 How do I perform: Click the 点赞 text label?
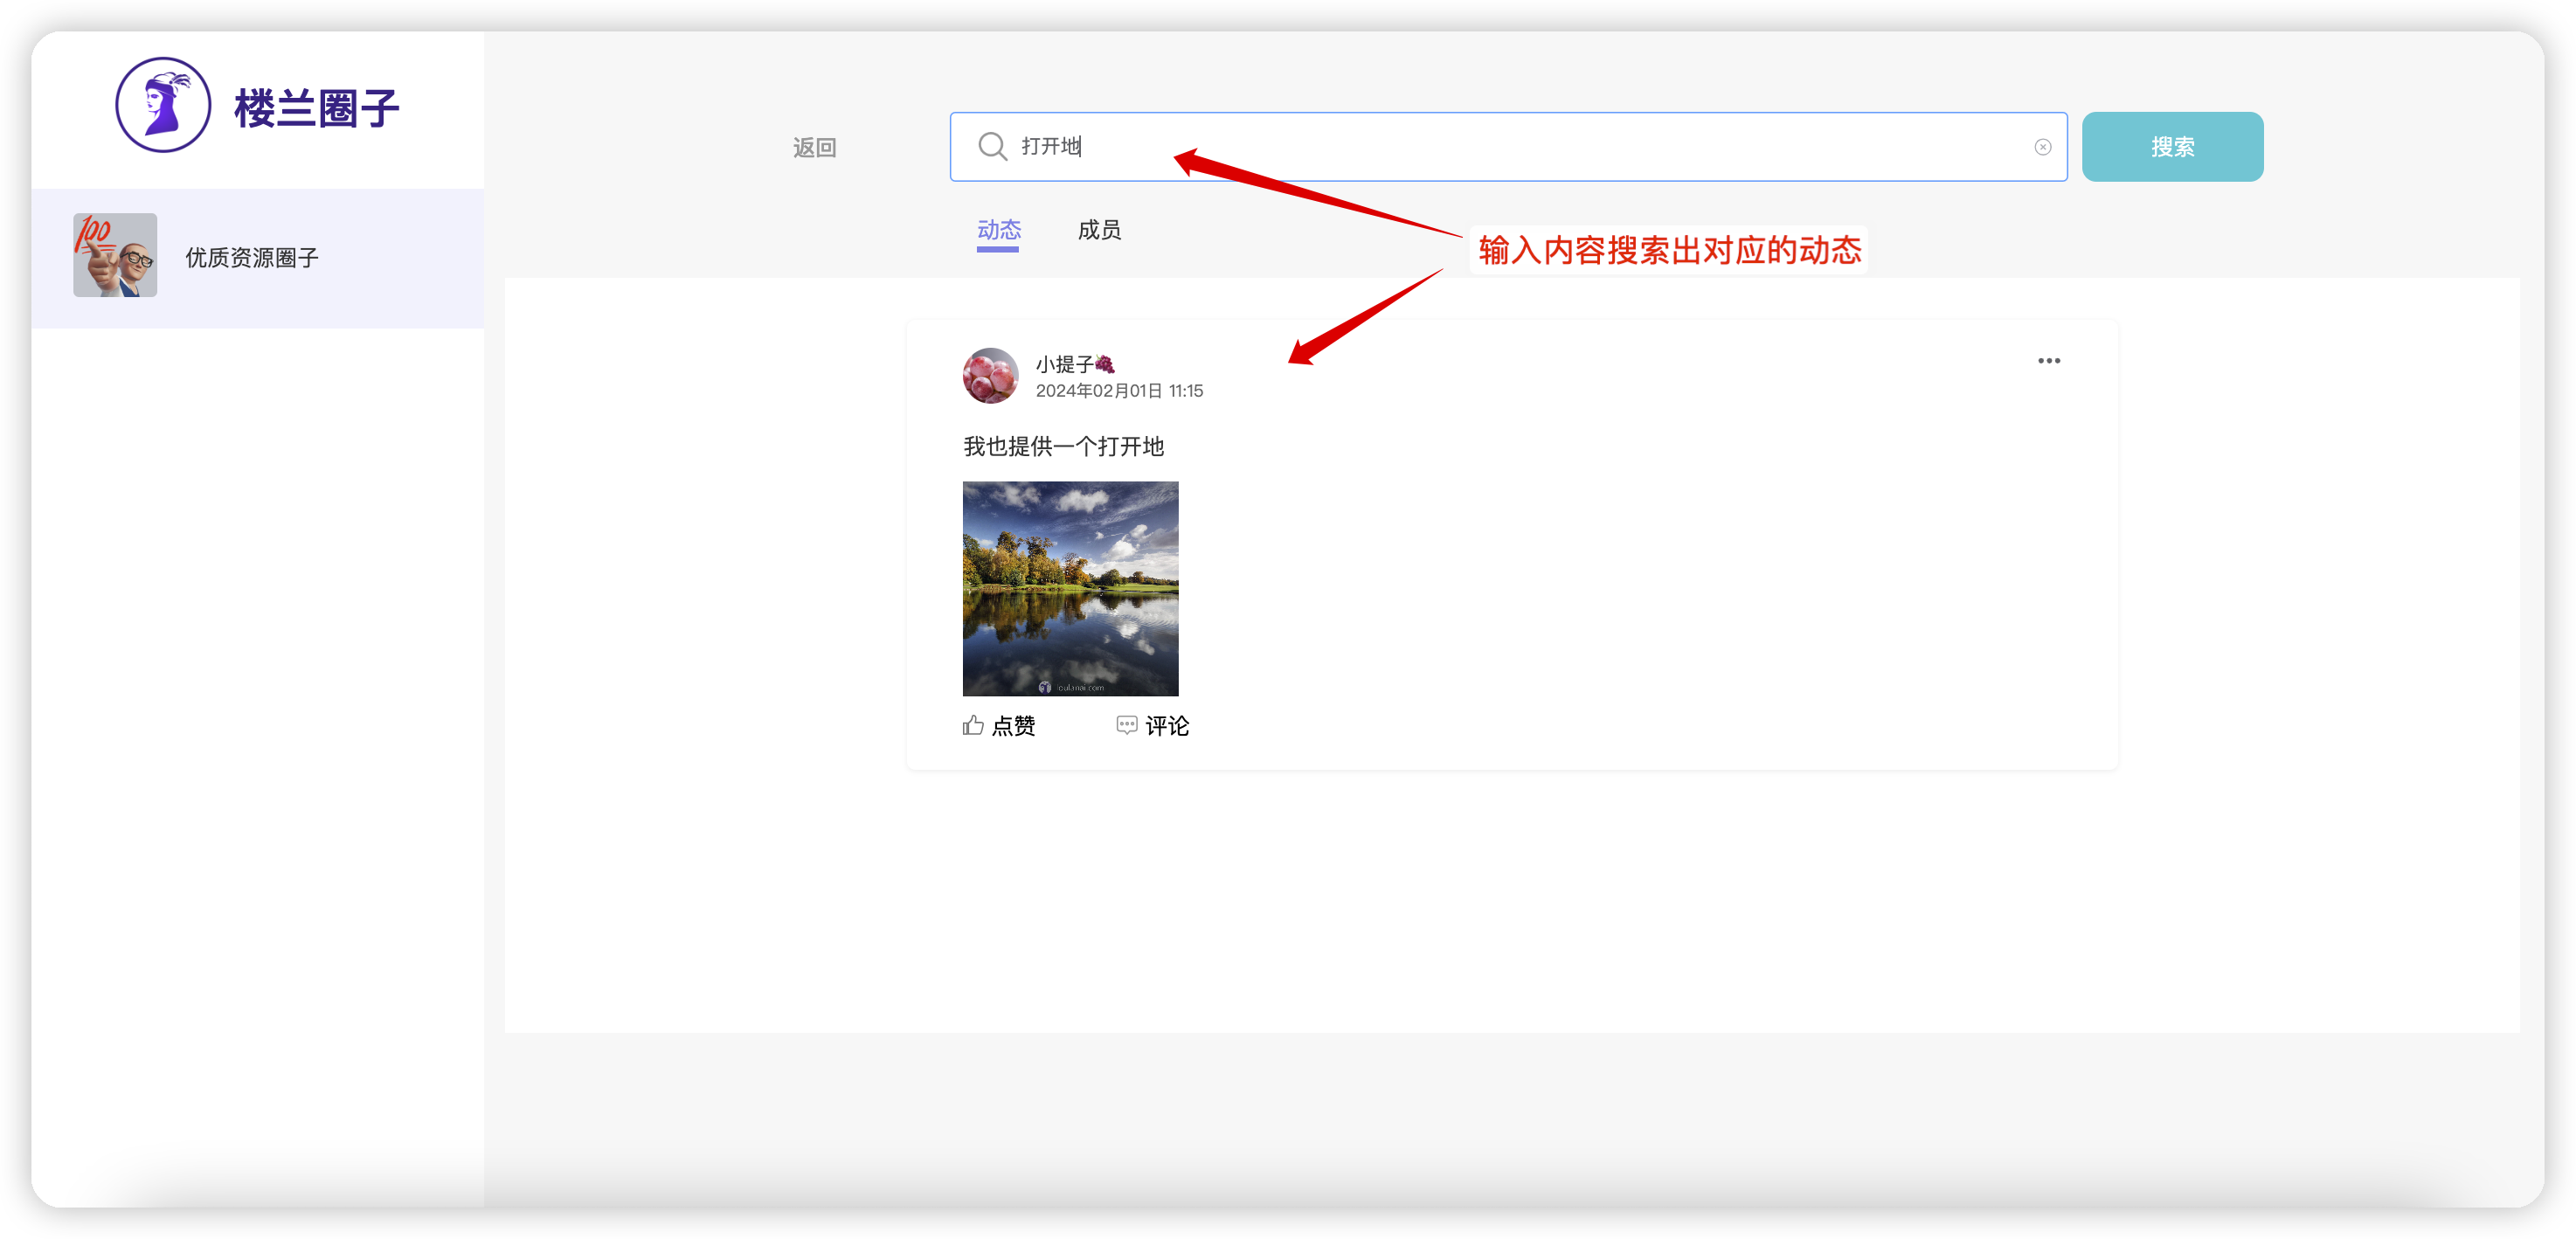(1013, 726)
